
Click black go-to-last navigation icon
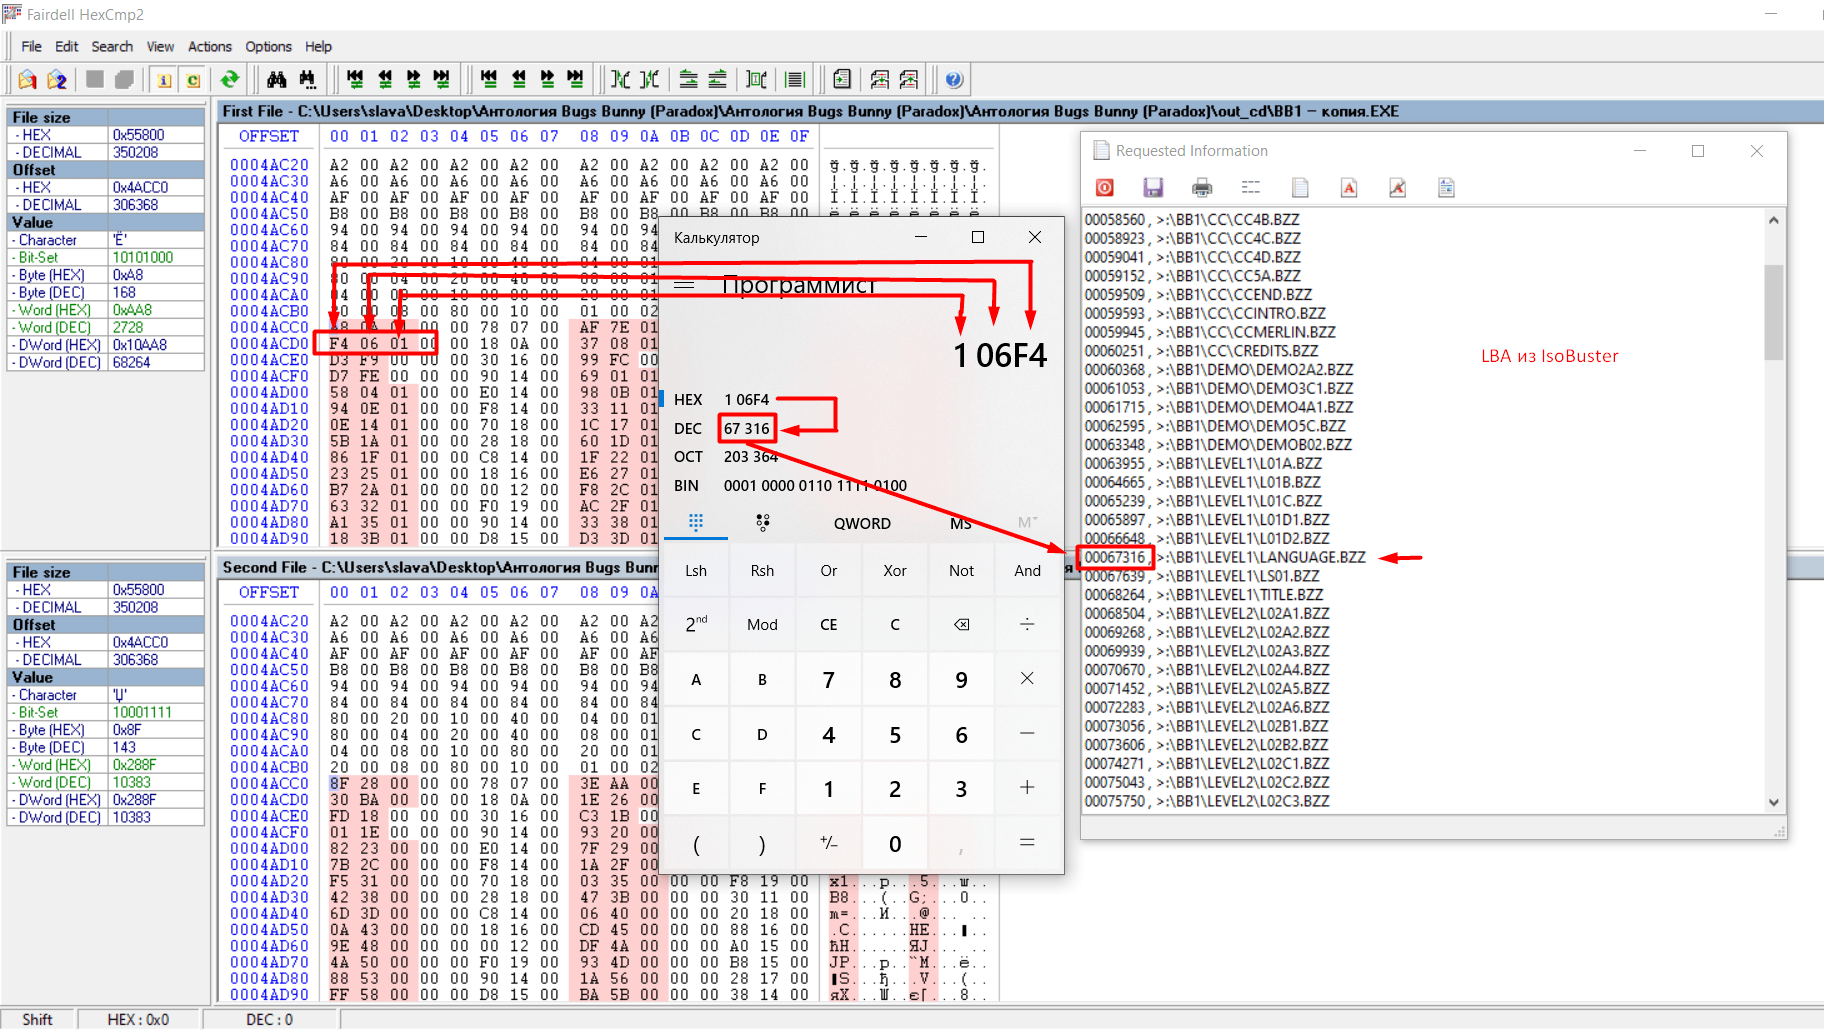(575, 79)
